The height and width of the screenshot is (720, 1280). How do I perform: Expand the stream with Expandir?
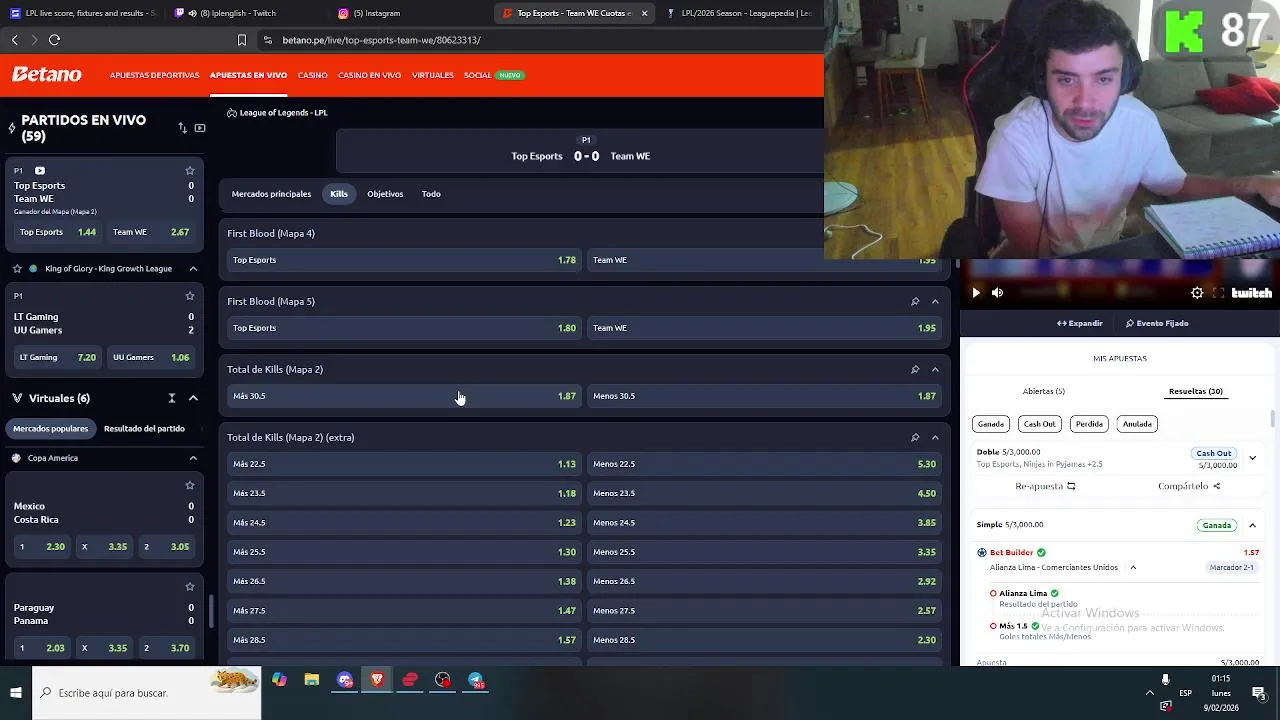[x=1080, y=324]
